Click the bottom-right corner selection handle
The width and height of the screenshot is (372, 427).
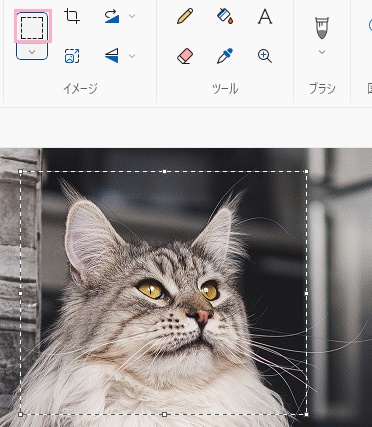306,414
